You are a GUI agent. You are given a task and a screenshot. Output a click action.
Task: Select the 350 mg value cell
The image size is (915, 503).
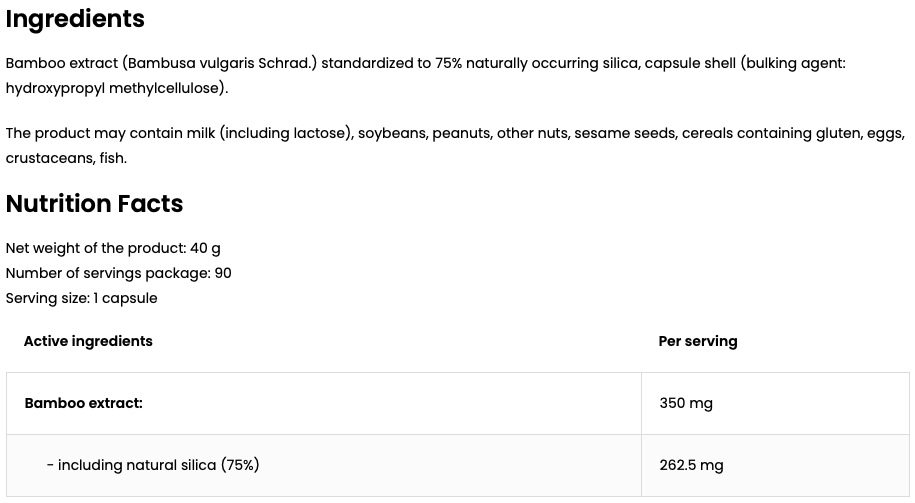point(775,403)
